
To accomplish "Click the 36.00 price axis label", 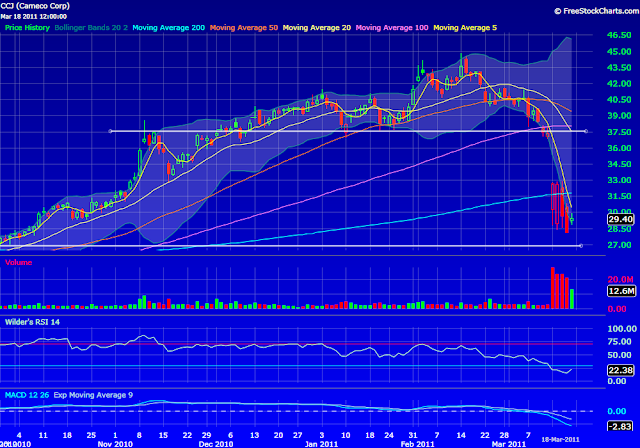I will point(619,148).
